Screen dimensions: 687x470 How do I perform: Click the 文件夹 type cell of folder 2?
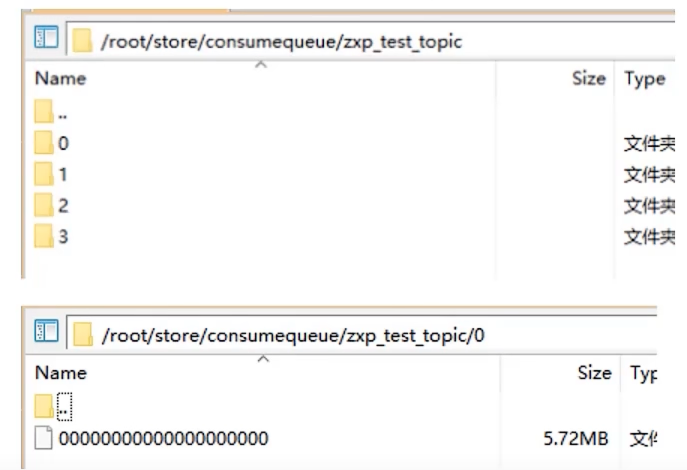(649, 206)
